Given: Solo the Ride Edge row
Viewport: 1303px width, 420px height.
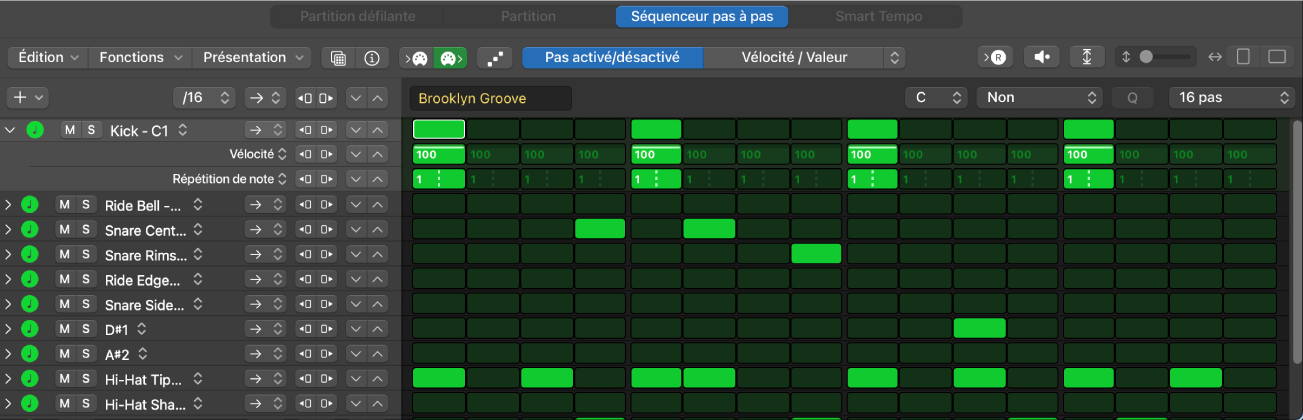Looking at the screenshot, I should point(86,279).
